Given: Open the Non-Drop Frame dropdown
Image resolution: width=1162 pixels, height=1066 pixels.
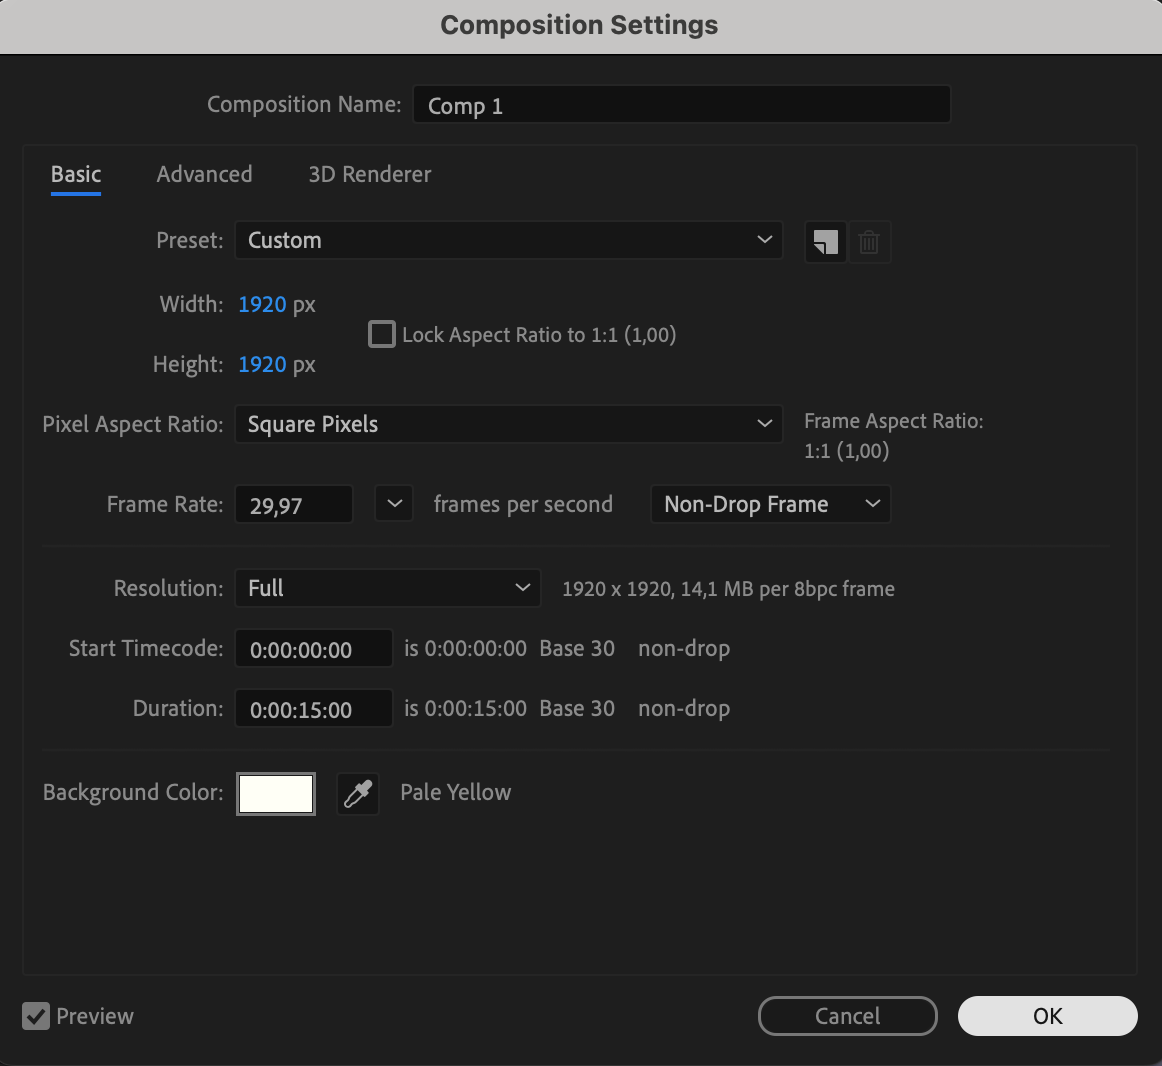Looking at the screenshot, I should pyautogui.click(x=771, y=504).
